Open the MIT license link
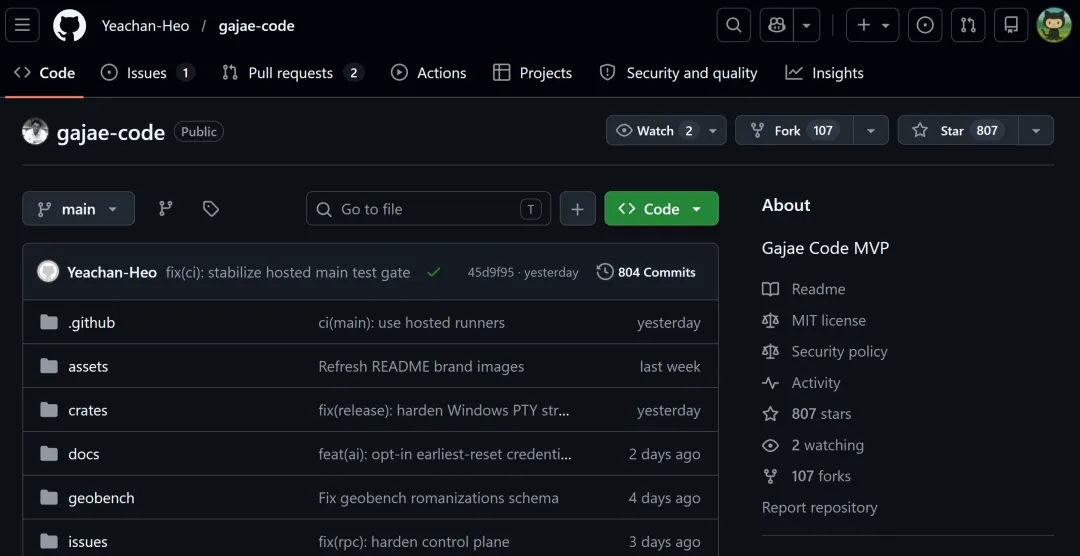This screenshot has height=556, width=1080. tap(813, 320)
